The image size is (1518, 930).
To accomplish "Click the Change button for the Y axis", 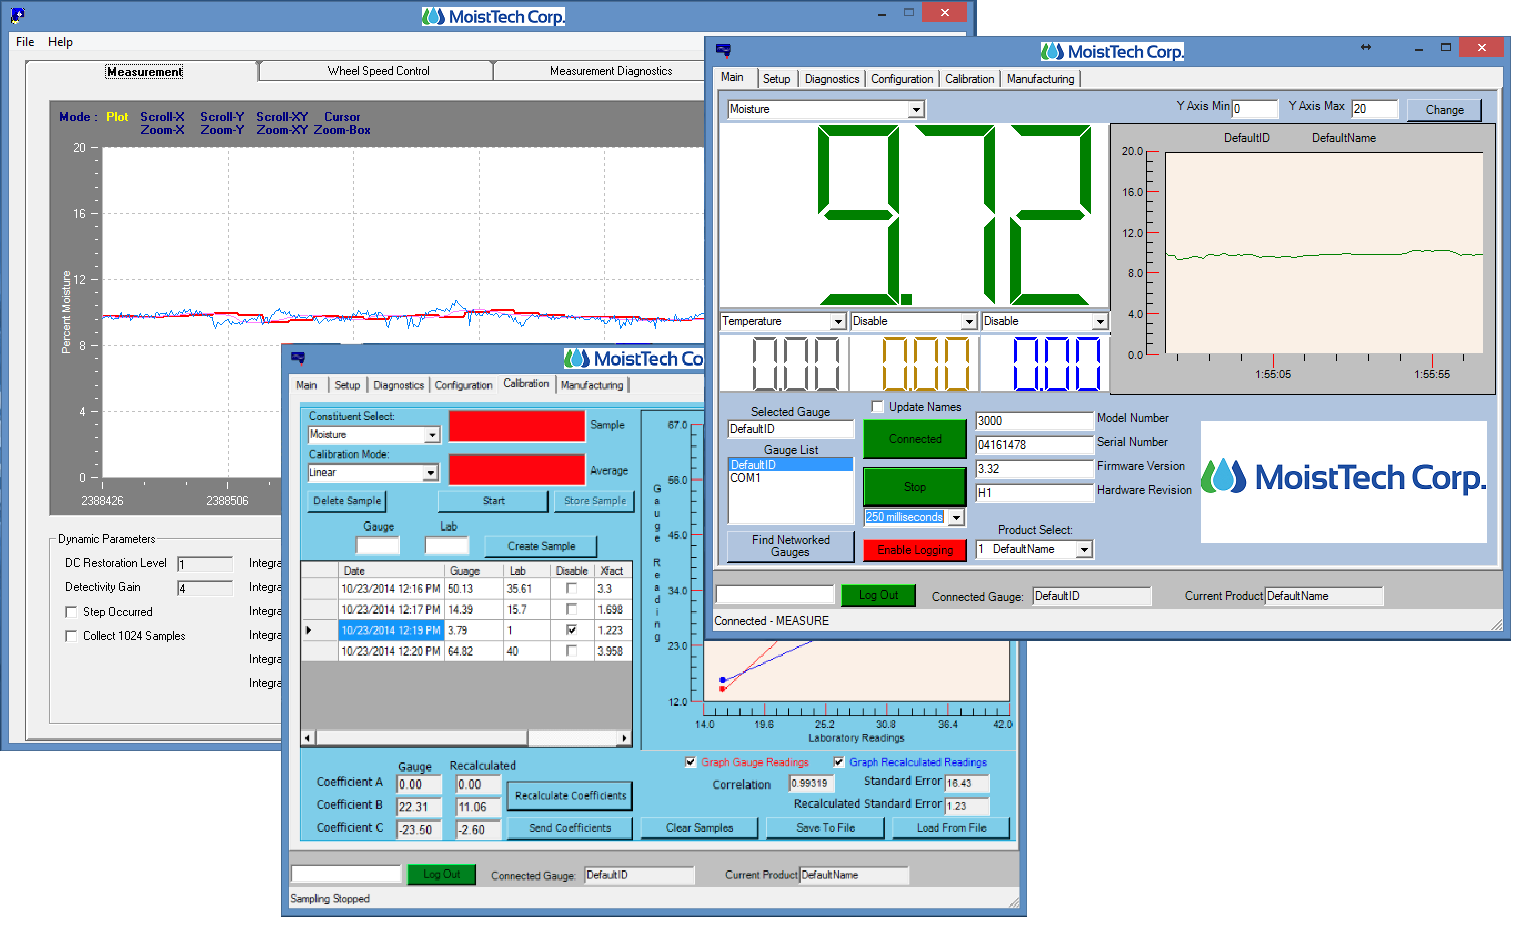I will click(1444, 110).
